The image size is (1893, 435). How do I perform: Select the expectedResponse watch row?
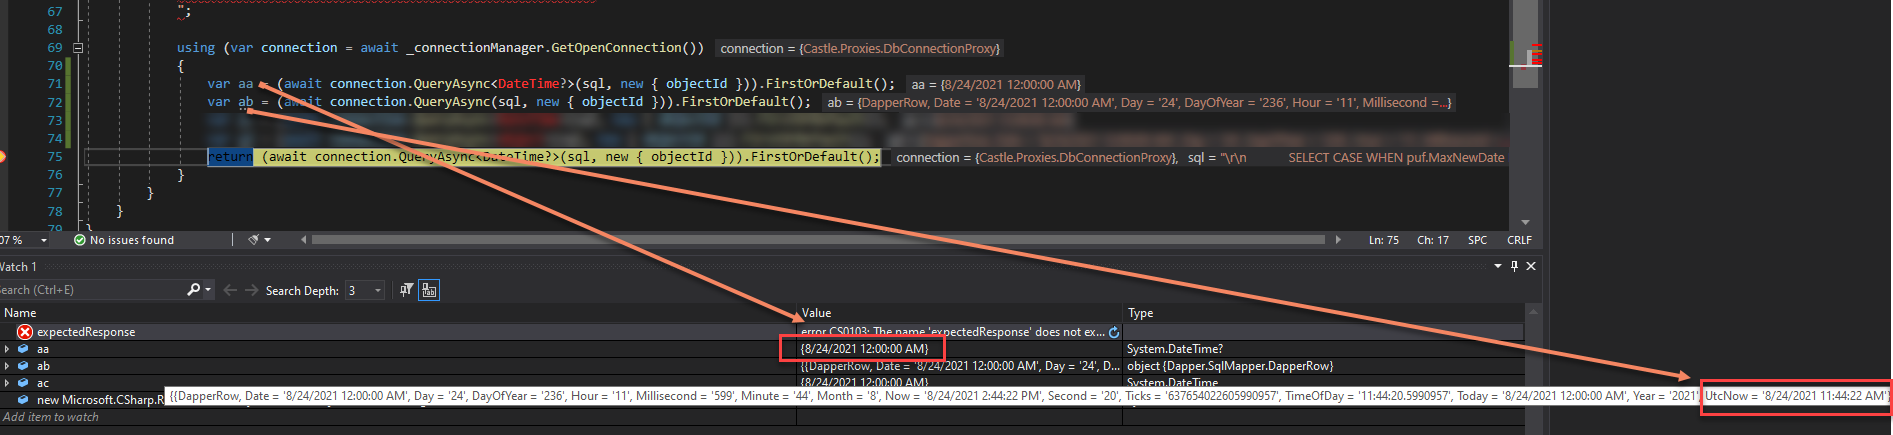point(762,332)
